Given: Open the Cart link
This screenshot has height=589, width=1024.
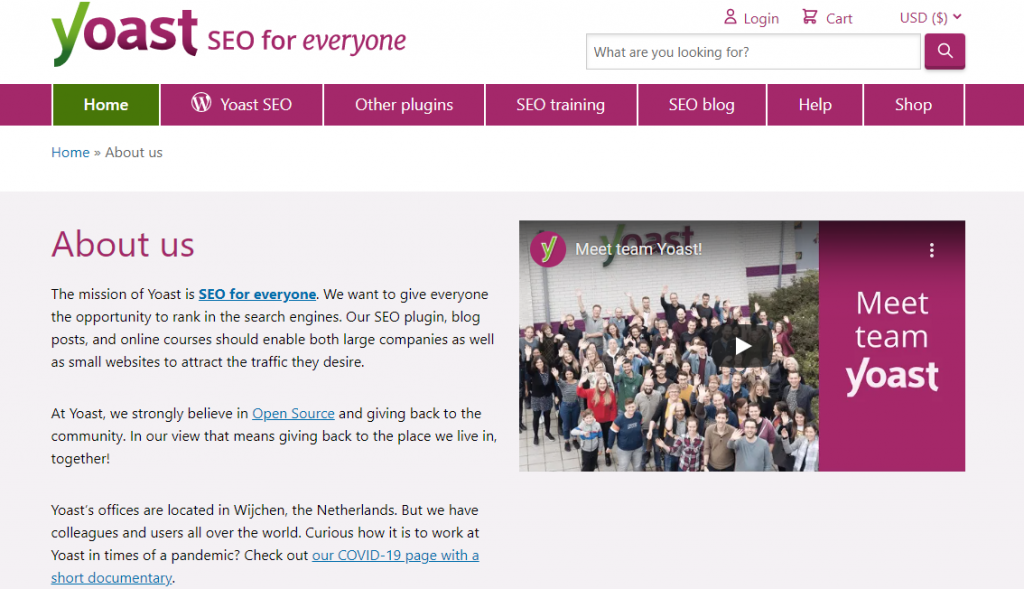Looking at the screenshot, I should (839, 18).
